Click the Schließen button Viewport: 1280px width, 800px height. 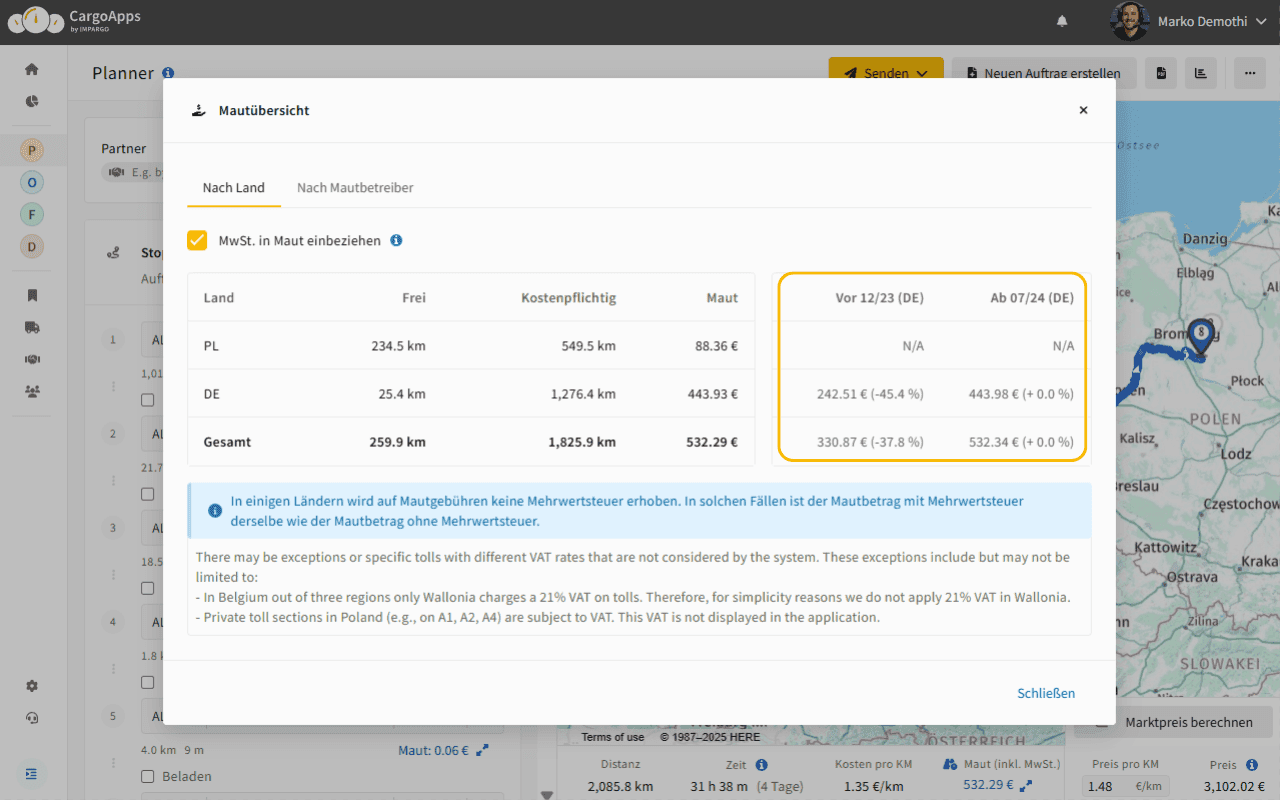pyautogui.click(x=1046, y=693)
